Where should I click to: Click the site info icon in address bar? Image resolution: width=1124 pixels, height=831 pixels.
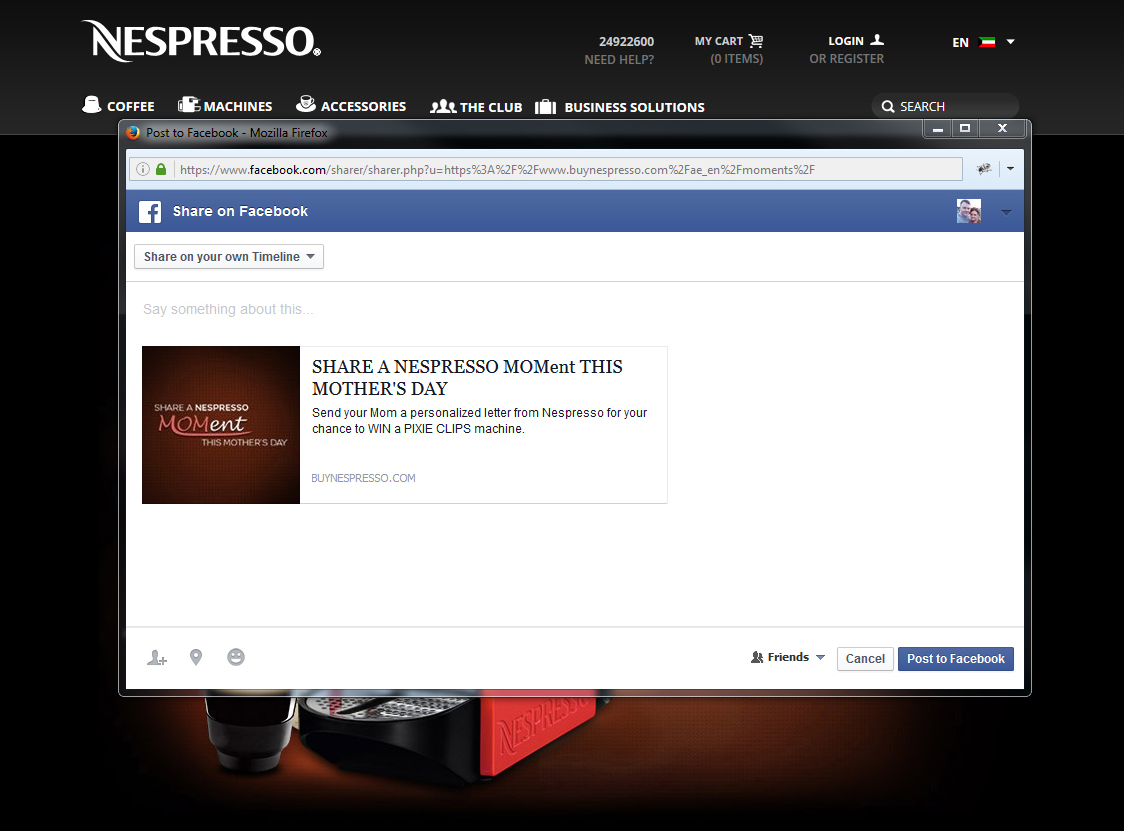click(x=143, y=169)
